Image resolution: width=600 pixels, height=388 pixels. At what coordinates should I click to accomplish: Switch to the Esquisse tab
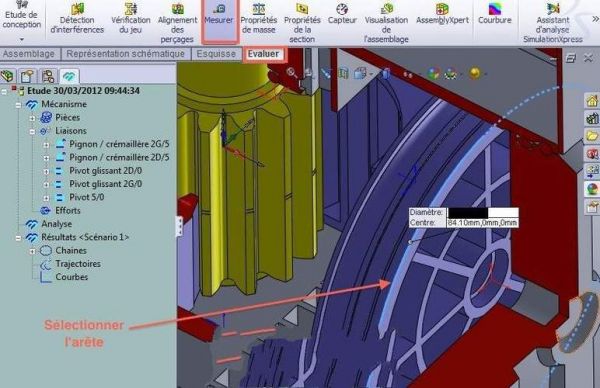216,54
